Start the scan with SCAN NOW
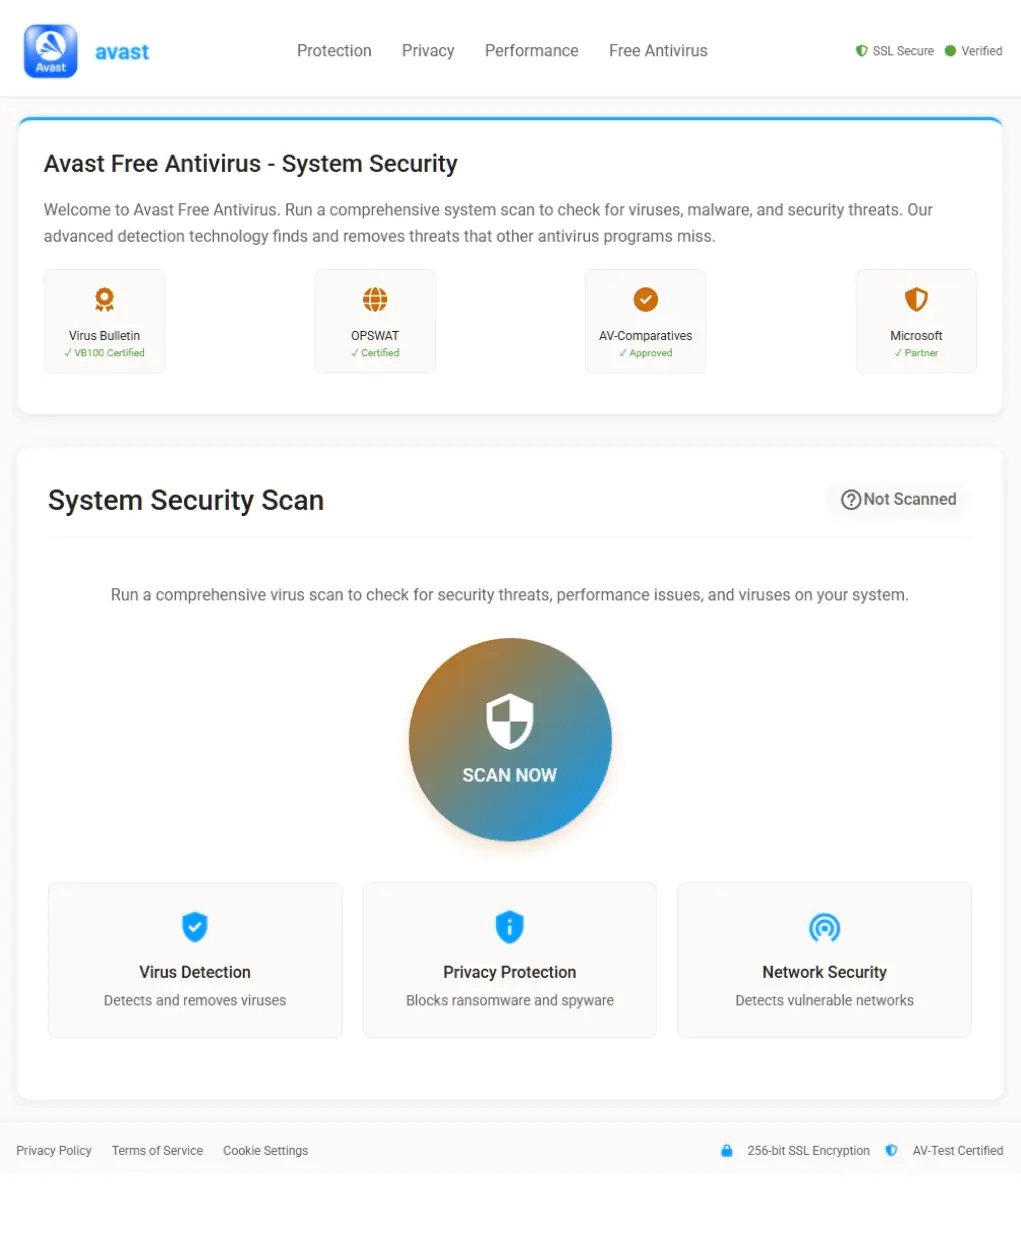The height and width of the screenshot is (1256, 1021). pyautogui.click(x=510, y=740)
